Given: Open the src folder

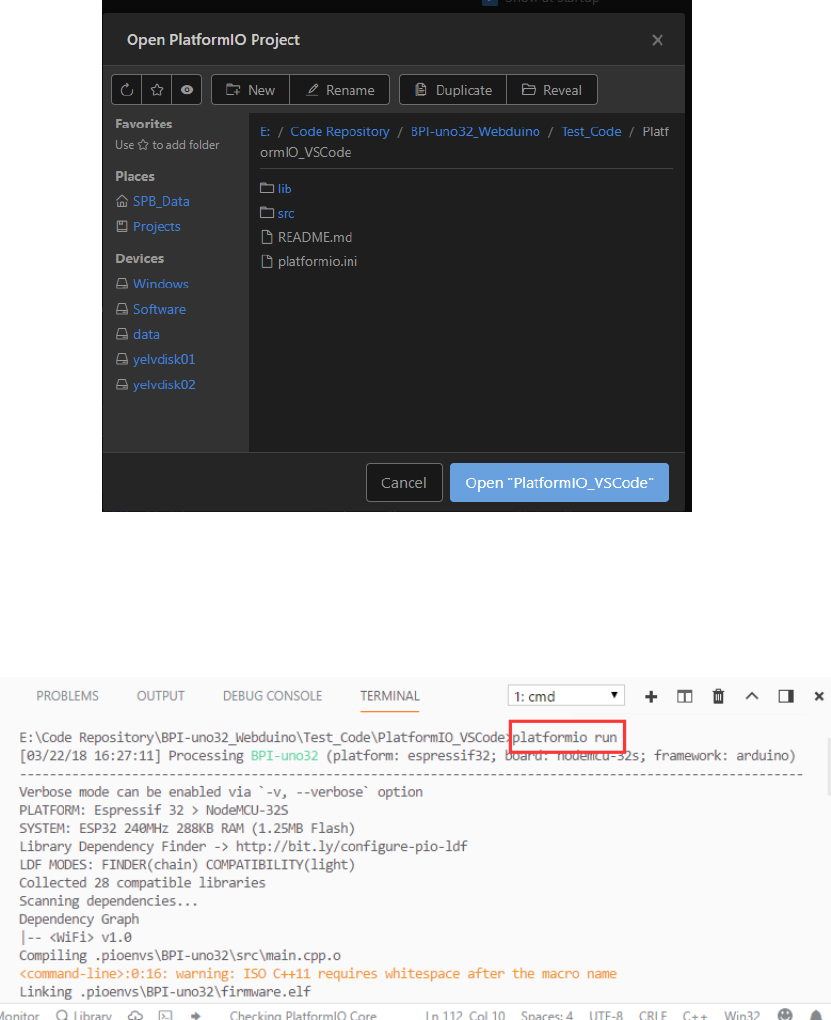Looking at the screenshot, I should tap(286, 213).
